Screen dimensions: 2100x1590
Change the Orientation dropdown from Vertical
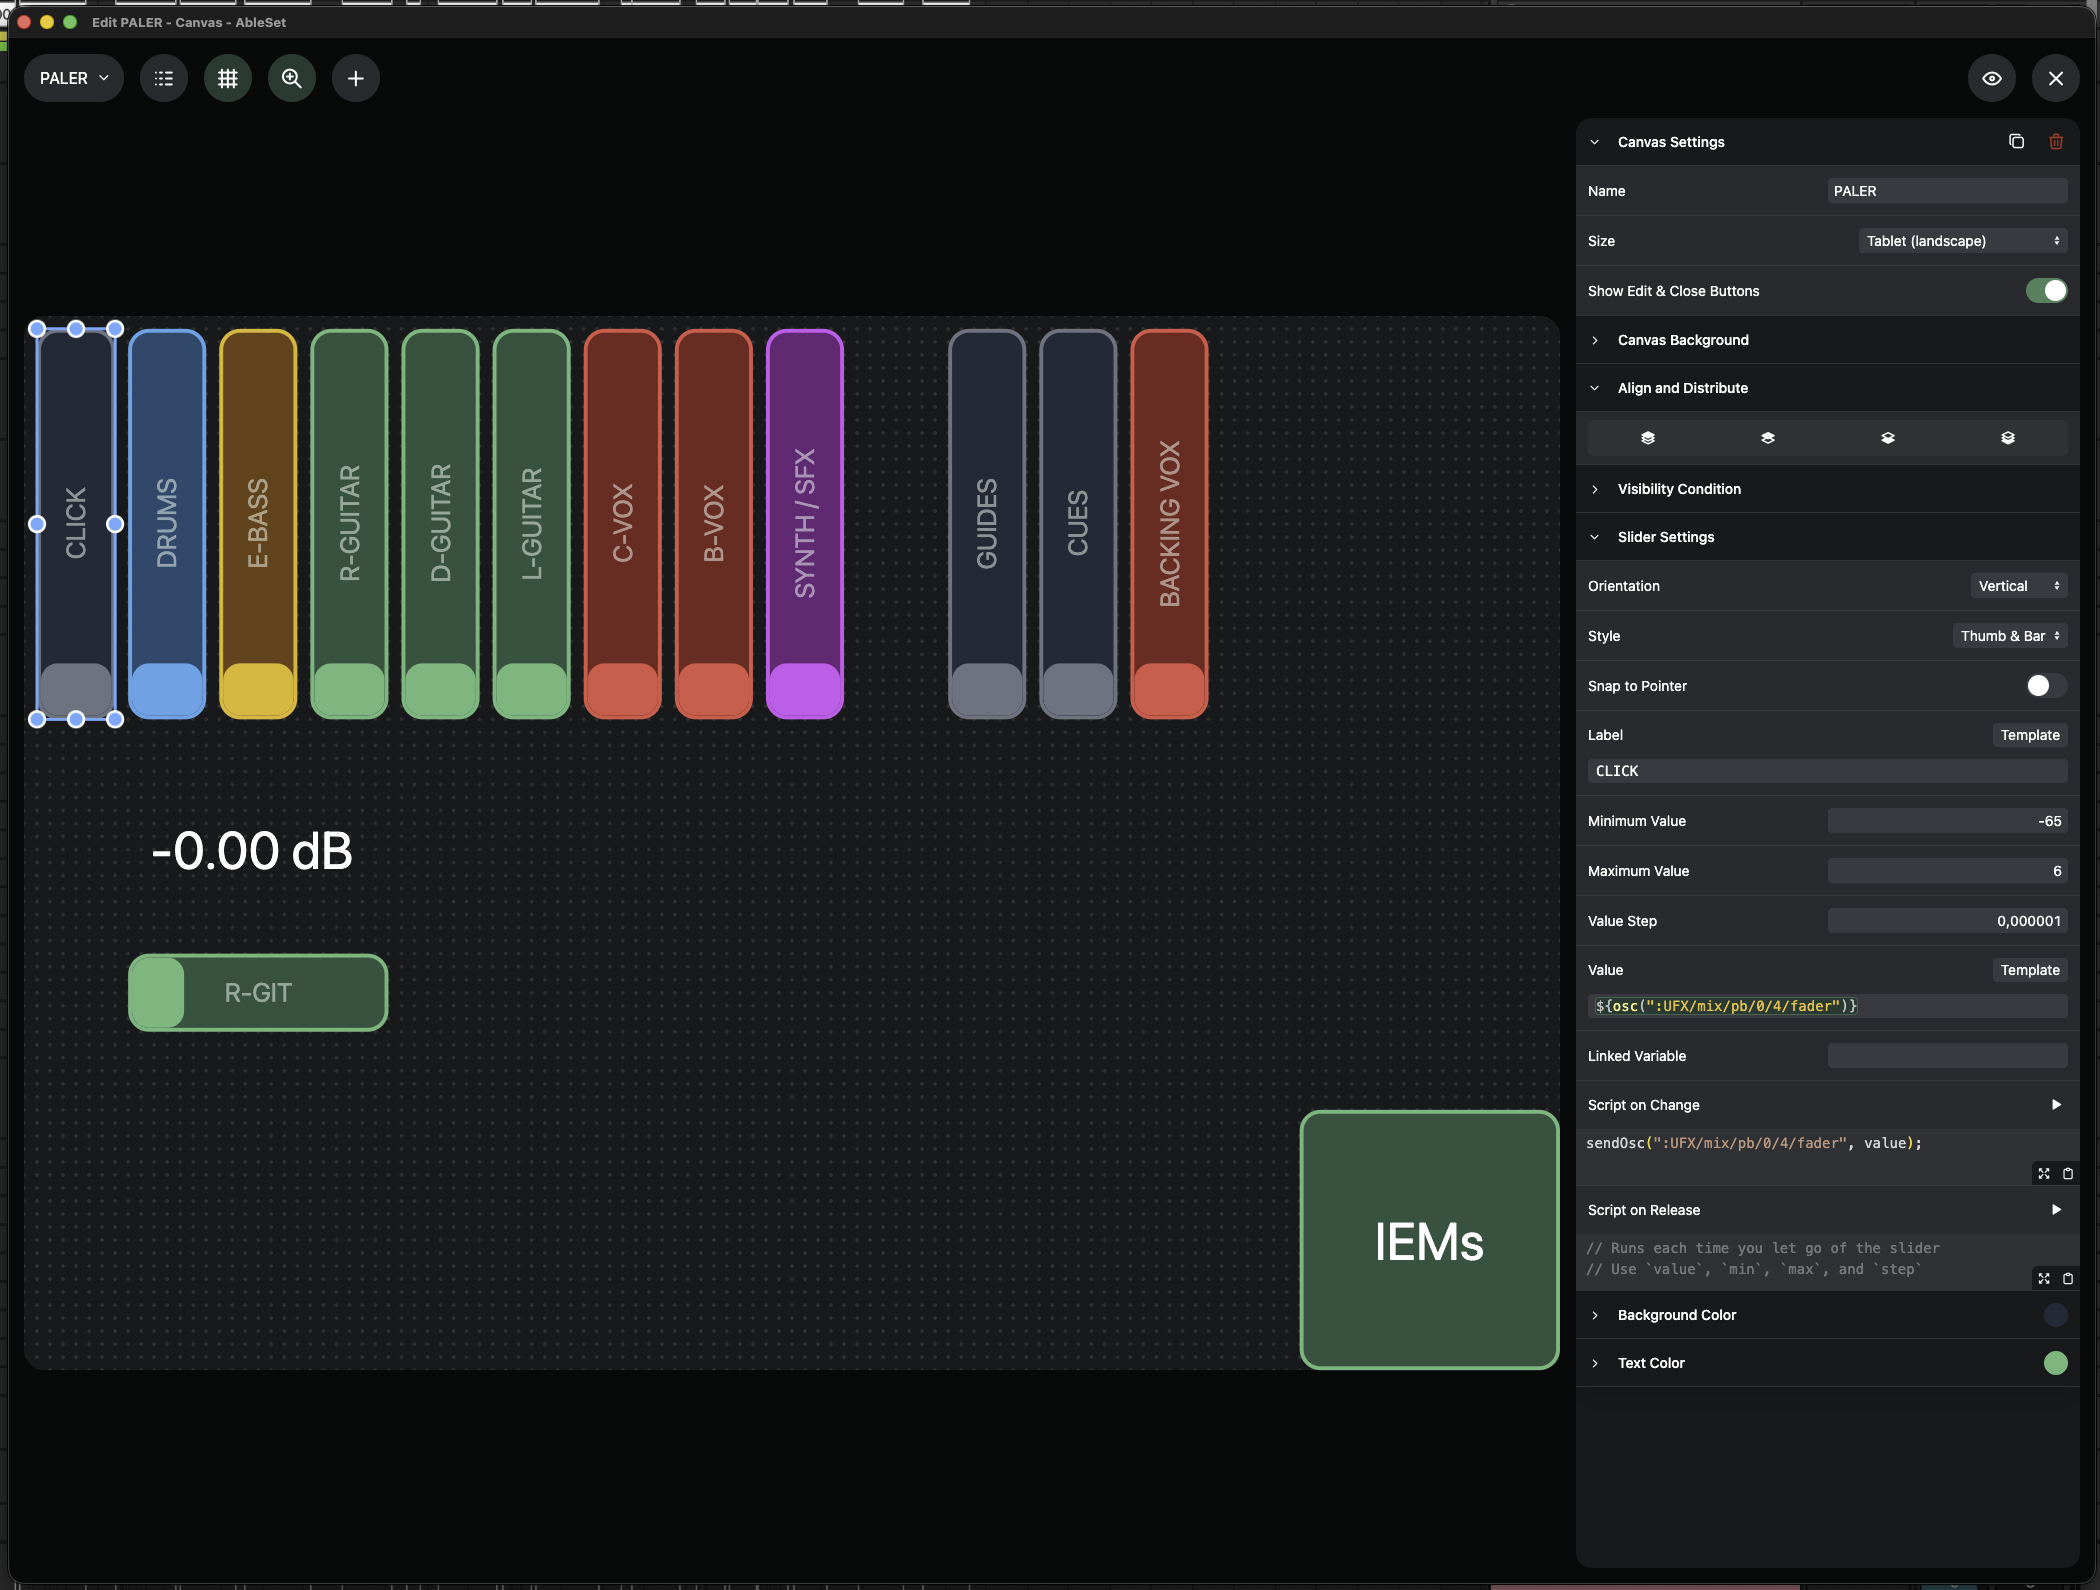click(x=2018, y=586)
